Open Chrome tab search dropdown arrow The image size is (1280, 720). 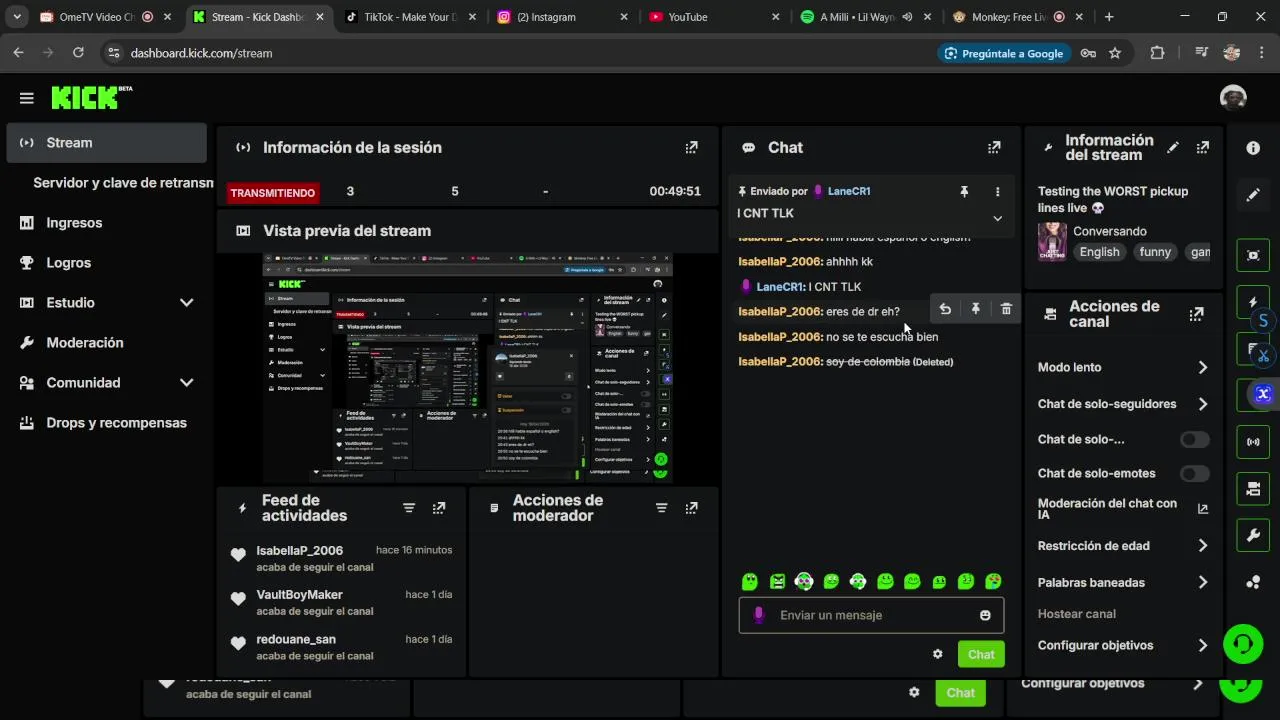[x=17, y=17]
